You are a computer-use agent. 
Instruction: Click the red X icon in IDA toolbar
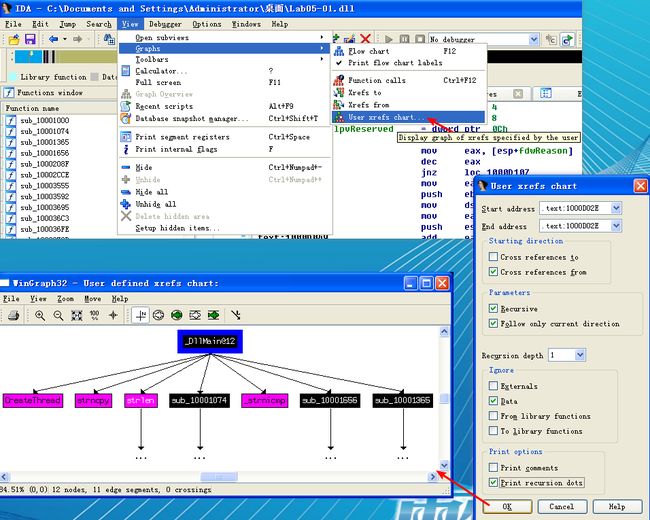point(365,39)
